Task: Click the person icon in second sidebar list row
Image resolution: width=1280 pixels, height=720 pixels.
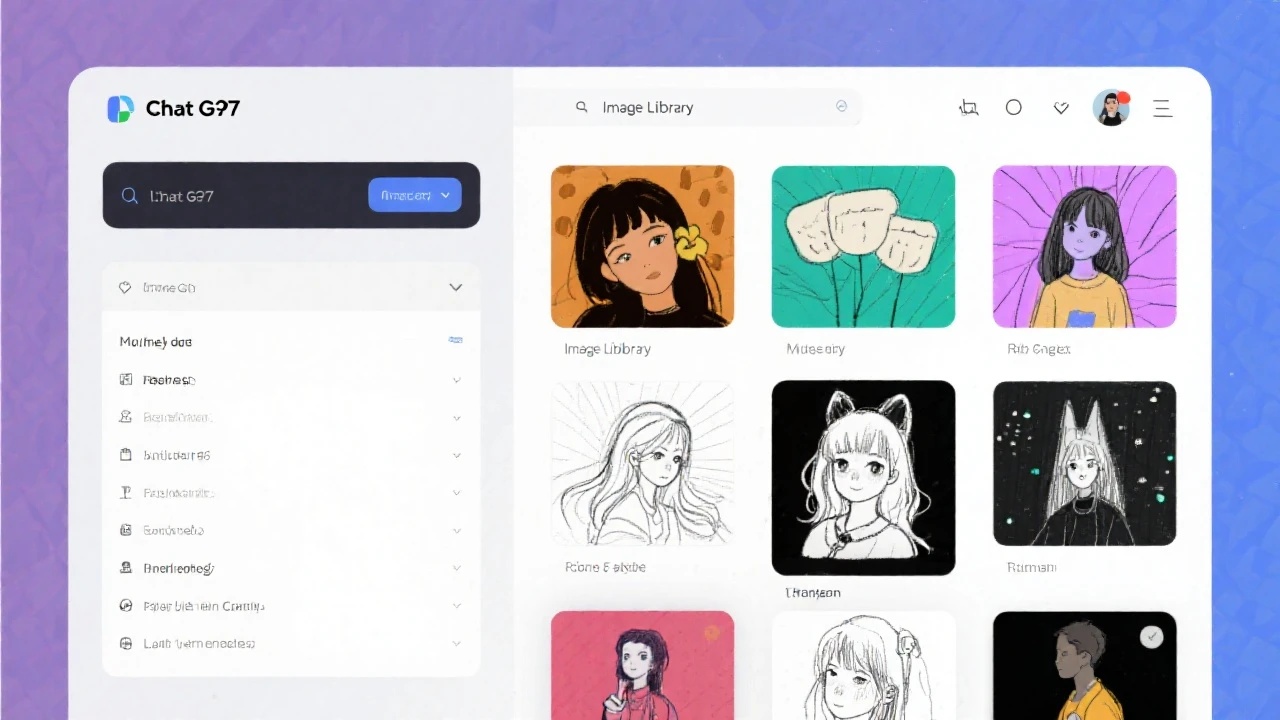Action: pyautogui.click(x=126, y=417)
